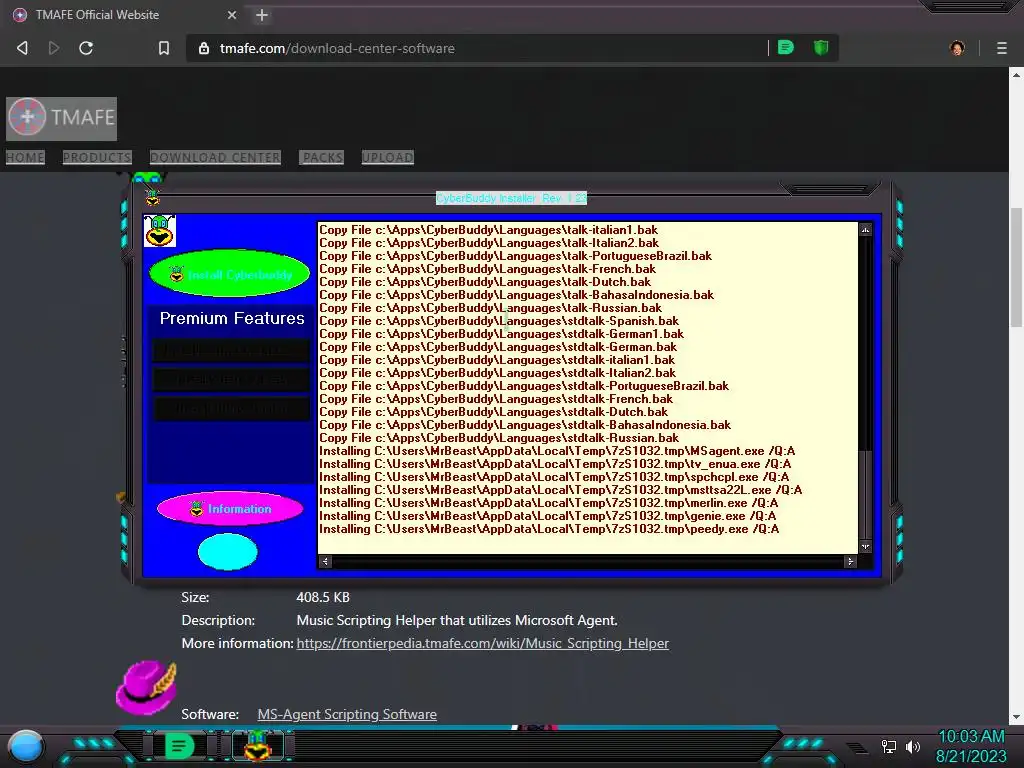Go to the HOME nav item
Viewport: 1024px width, 768px height.
click(25, 157)
